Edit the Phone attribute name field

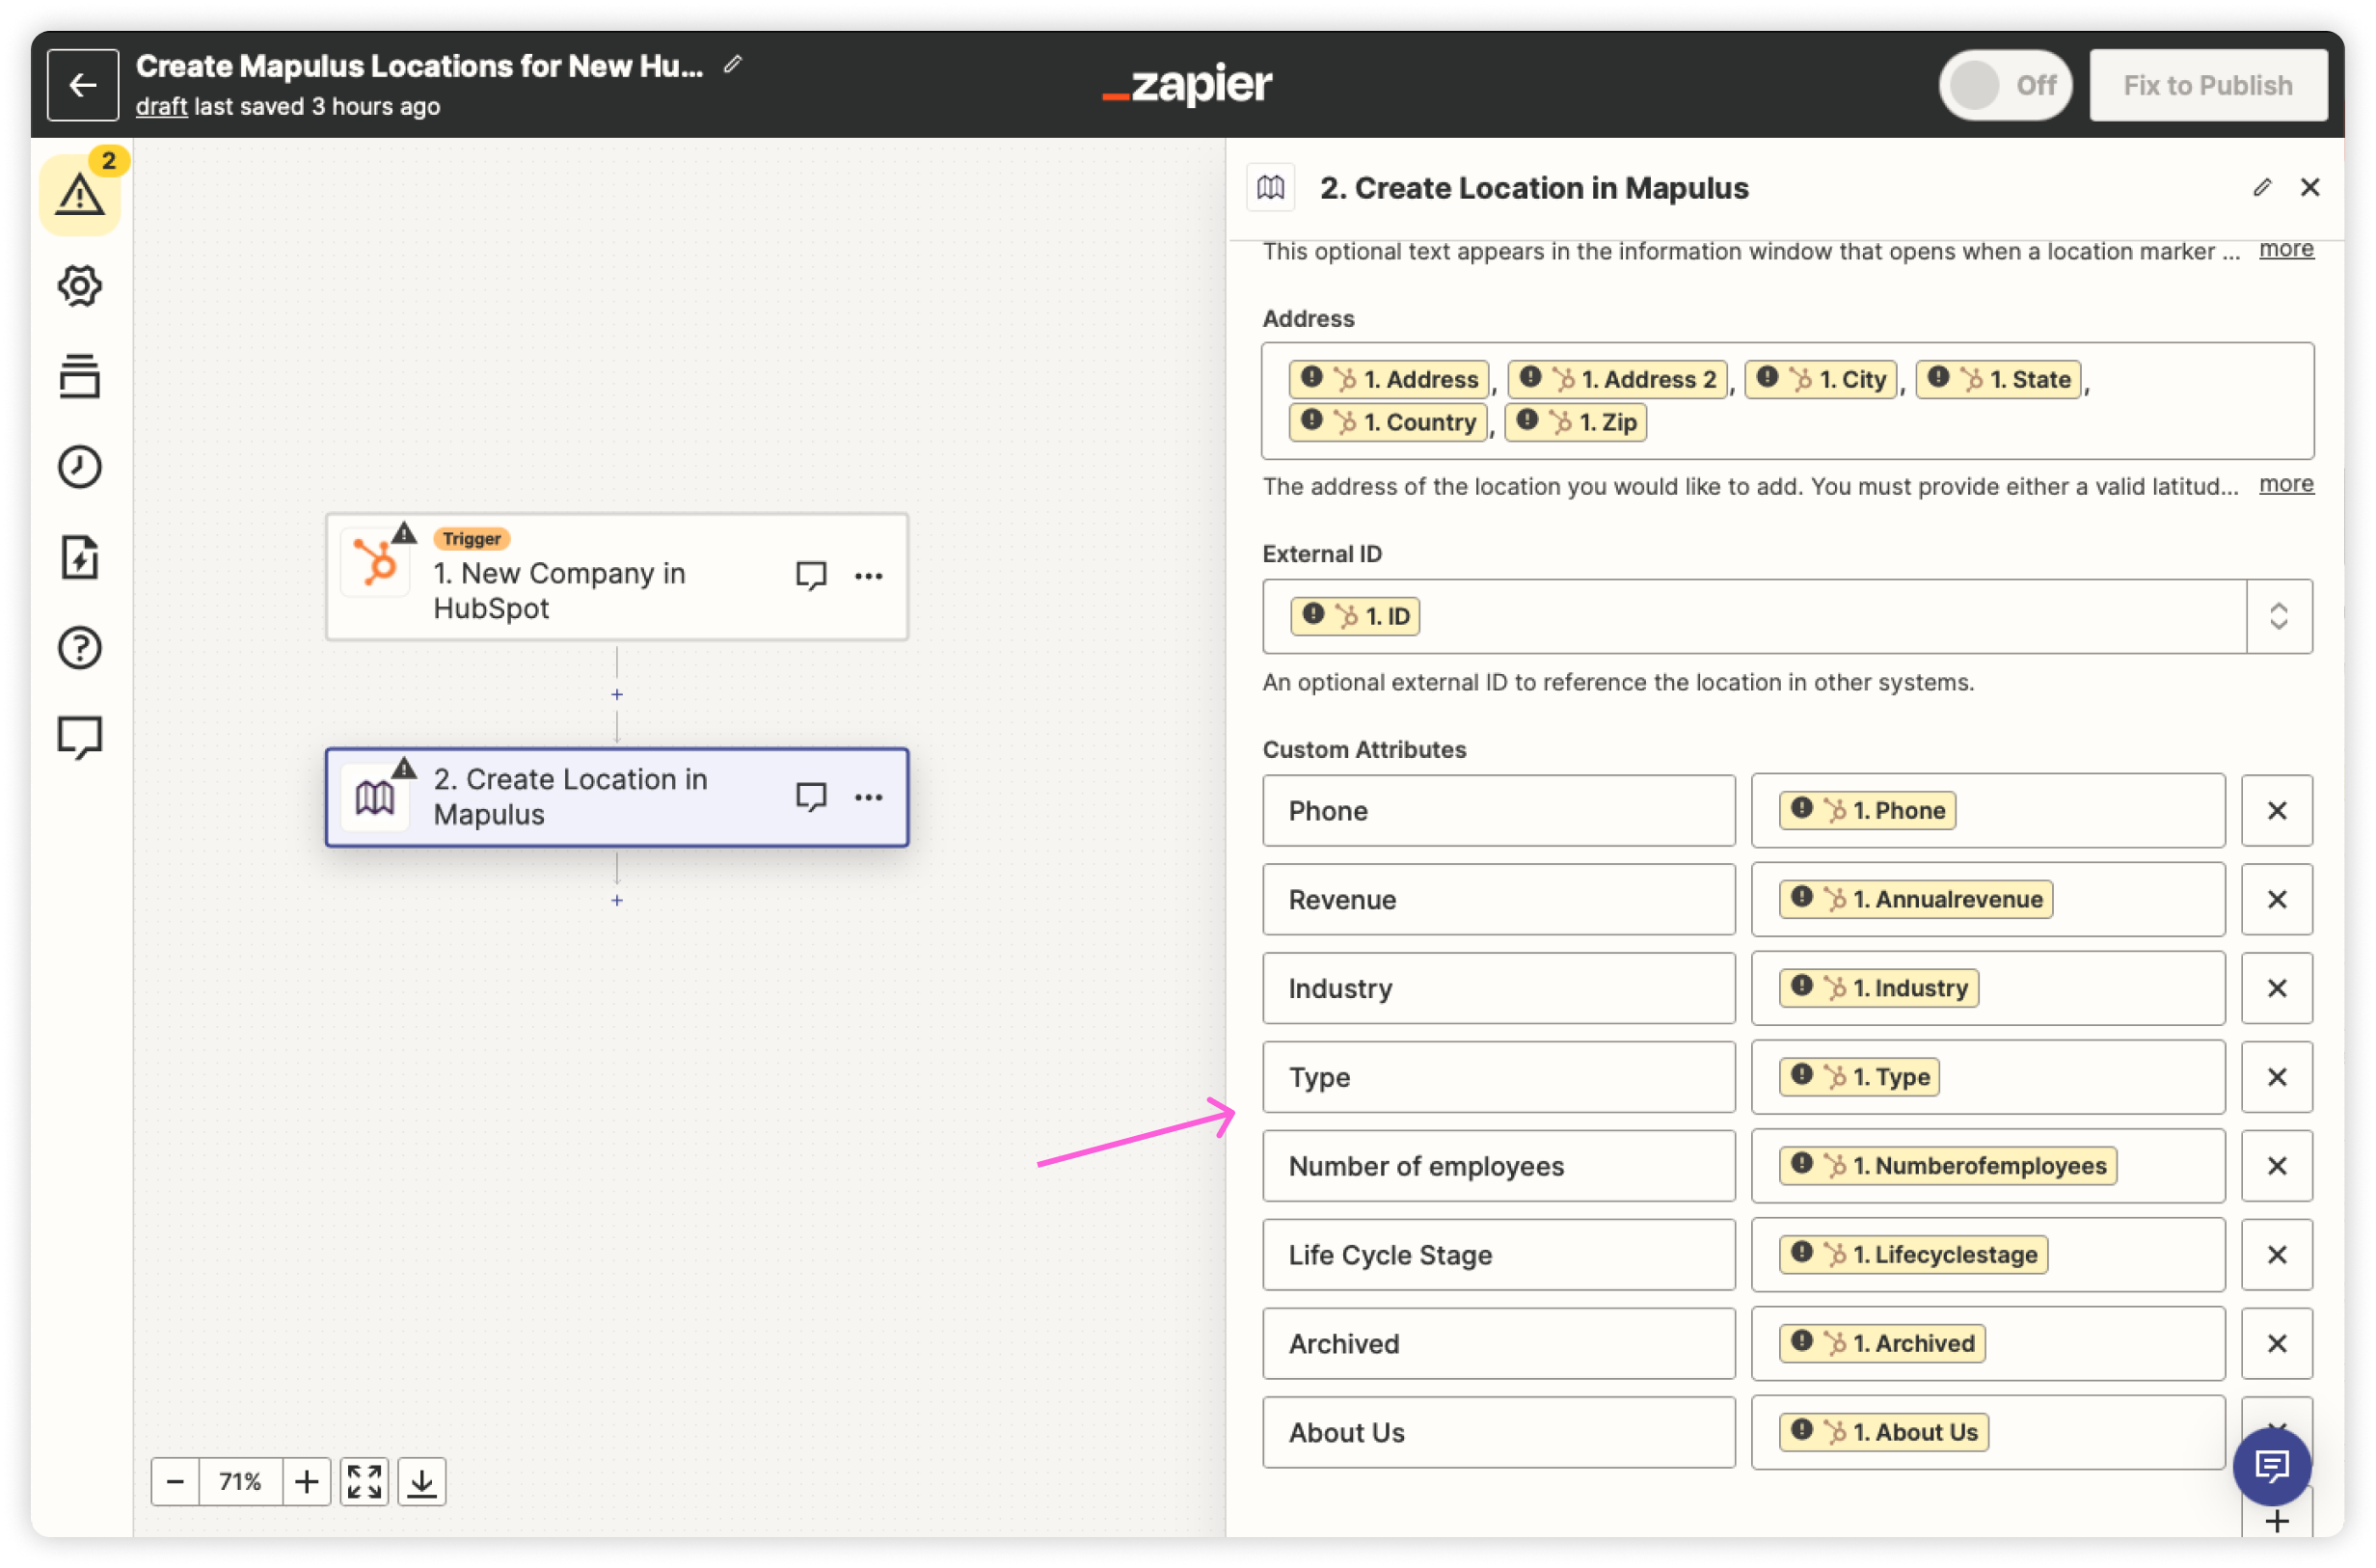[x=1499, y=811]
